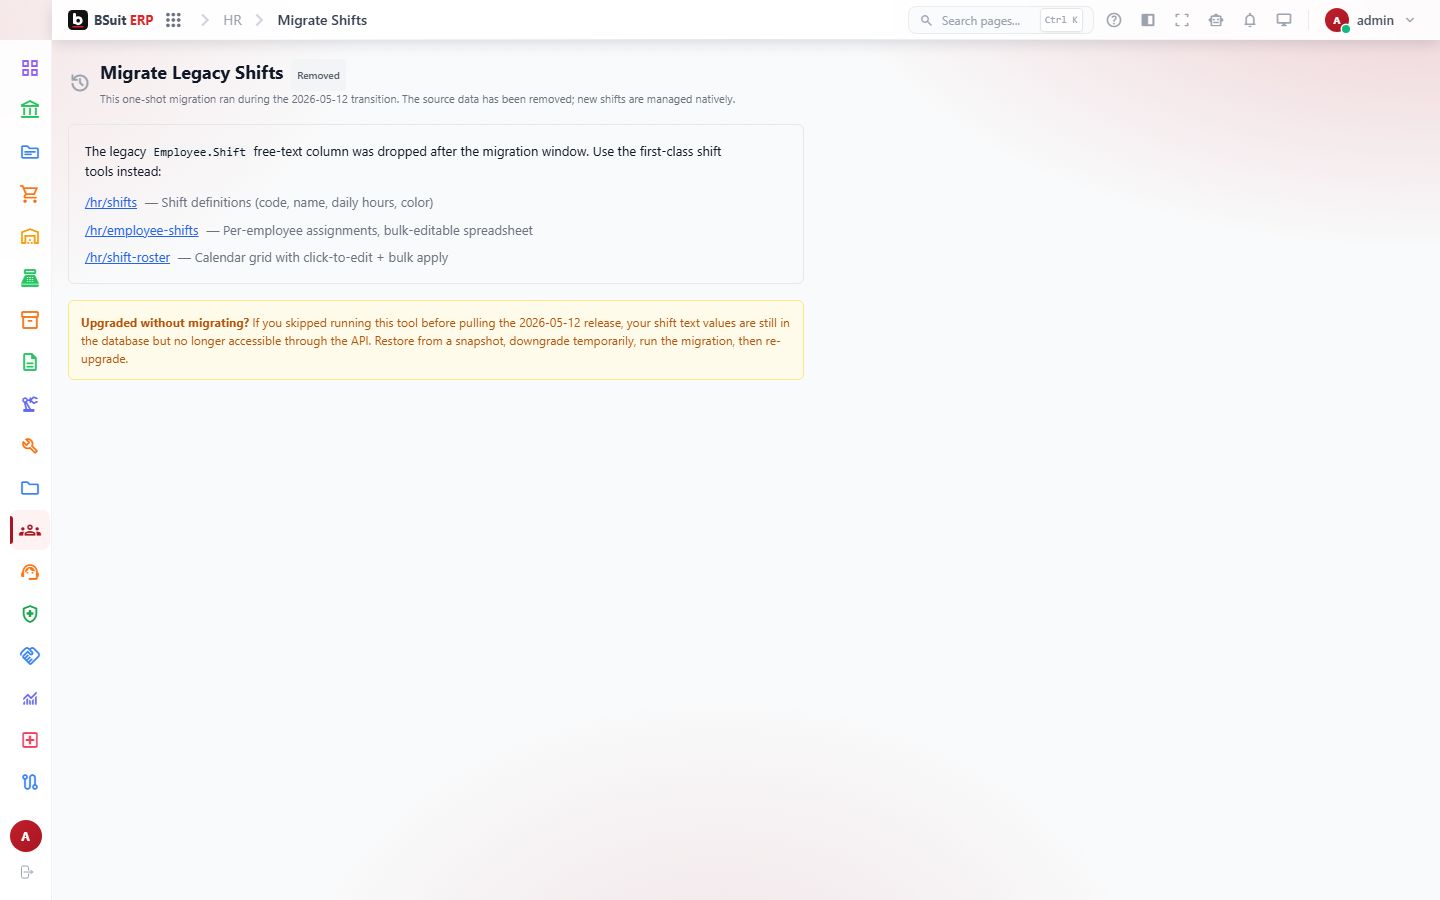
Task: Open the blue folder sidebar icon
Action: [30, 488]
